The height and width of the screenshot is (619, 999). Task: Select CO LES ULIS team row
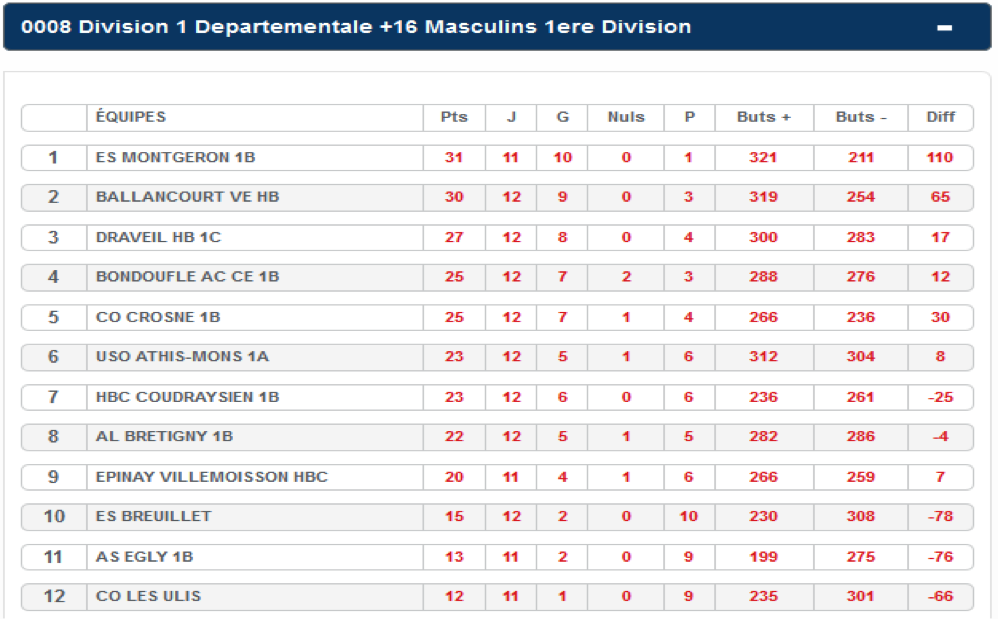pos(497,596)
